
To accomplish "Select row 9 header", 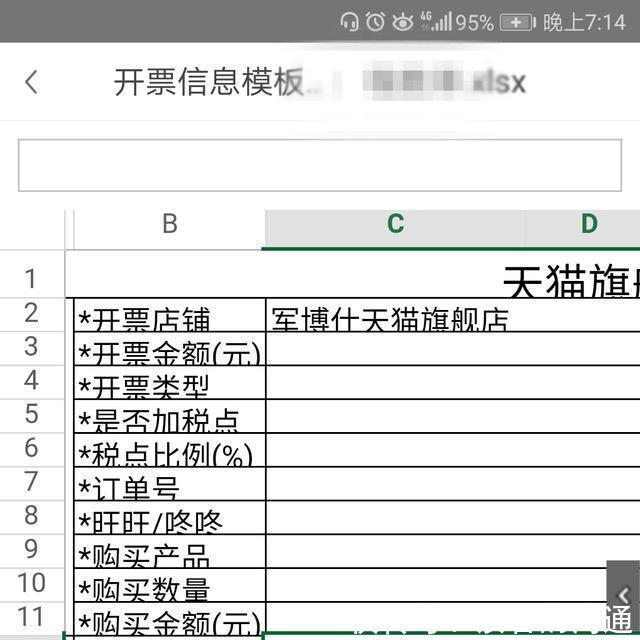I will (32, 551).
